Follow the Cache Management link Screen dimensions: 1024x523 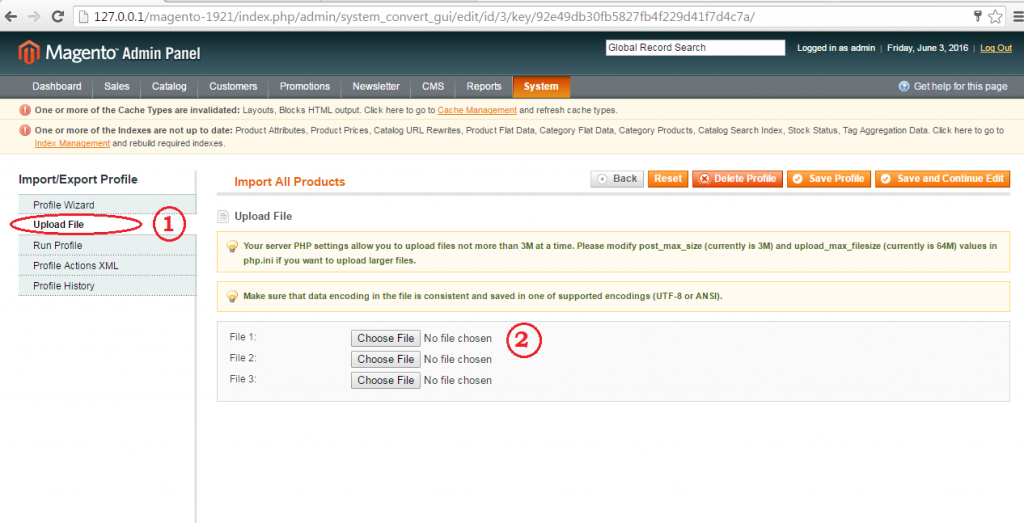click(477, 110)
